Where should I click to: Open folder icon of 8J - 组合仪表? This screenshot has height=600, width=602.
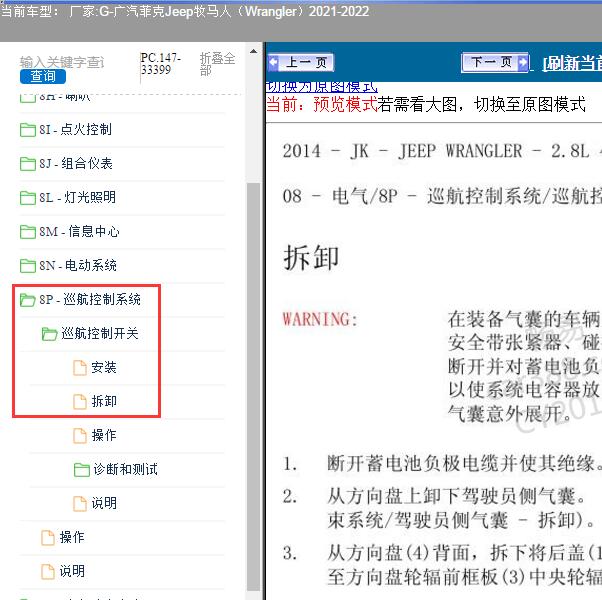pyautogui.click(x=28, y=164)
